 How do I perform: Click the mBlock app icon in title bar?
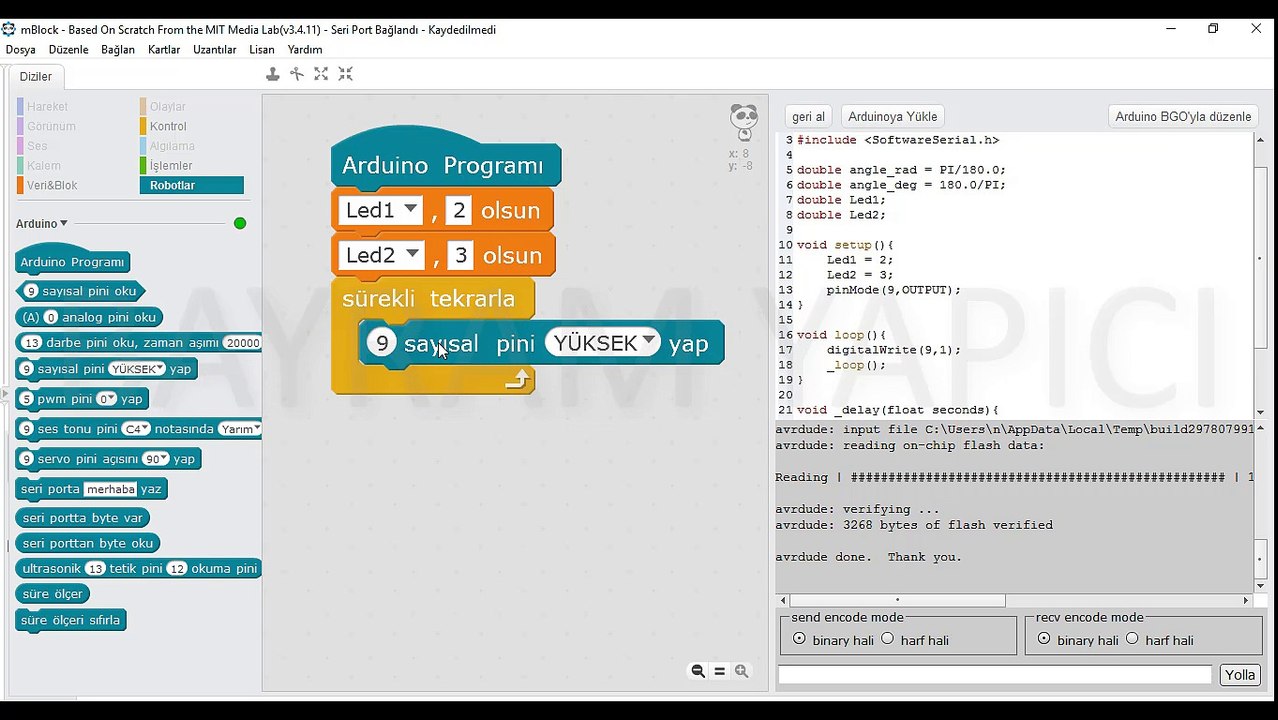[9, 29]
